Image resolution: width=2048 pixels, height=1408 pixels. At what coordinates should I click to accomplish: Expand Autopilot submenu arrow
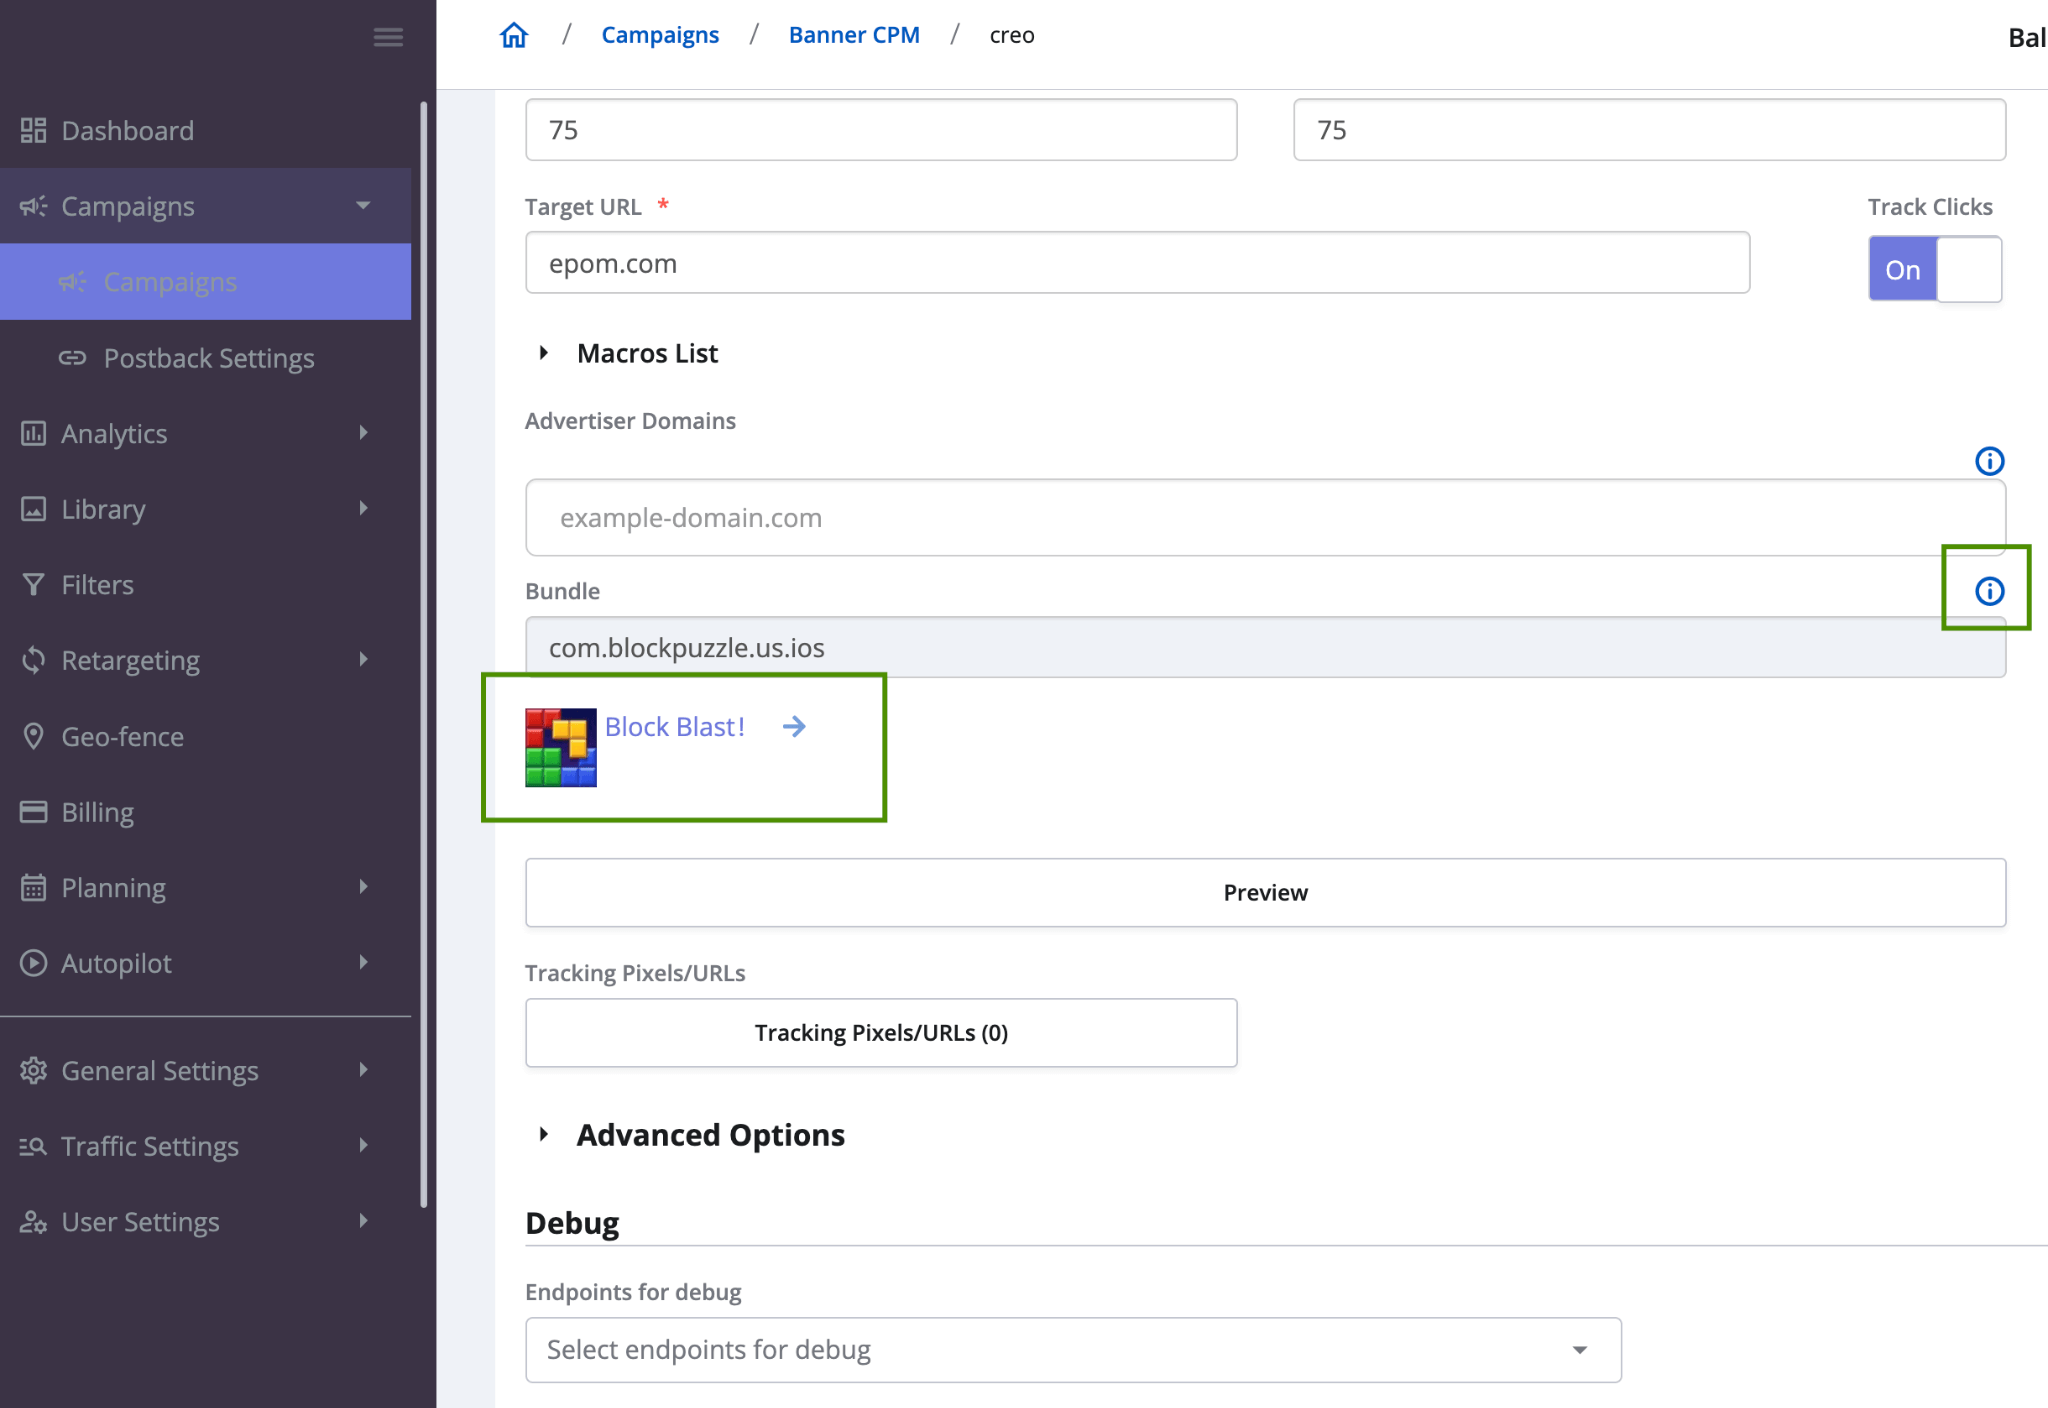point(363,962)
